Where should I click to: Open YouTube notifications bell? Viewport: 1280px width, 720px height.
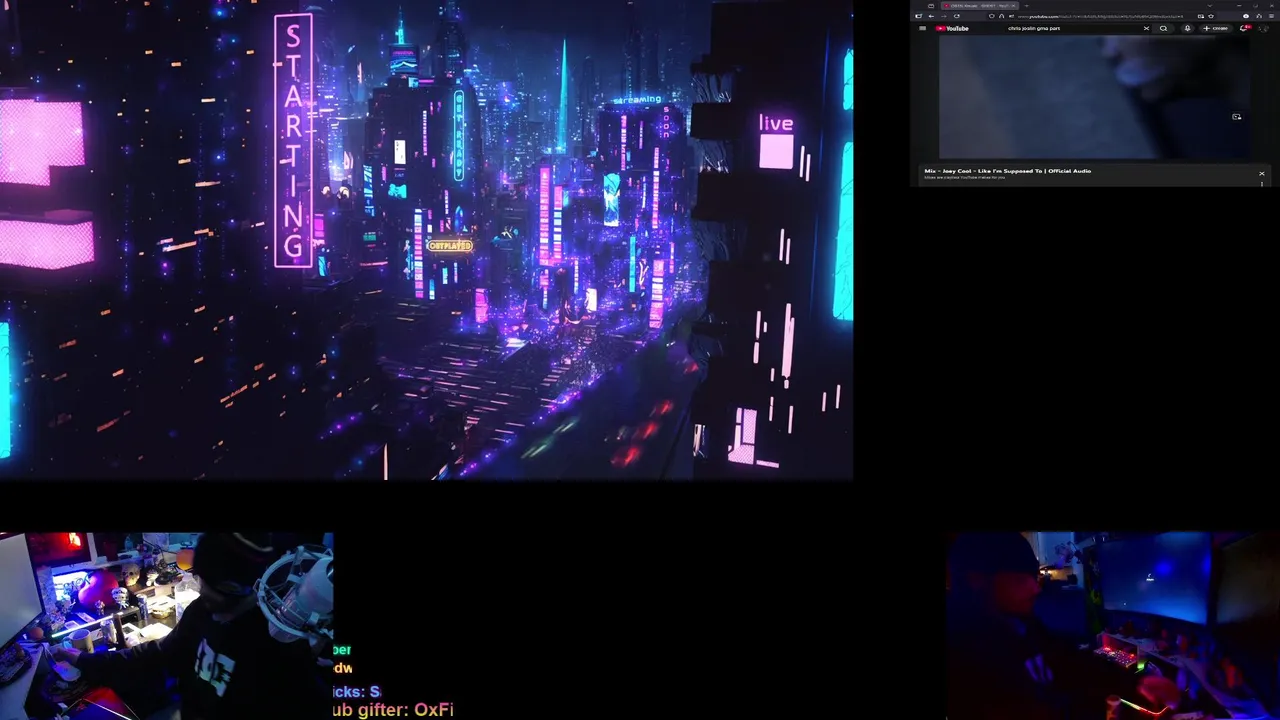[1244, 28]
